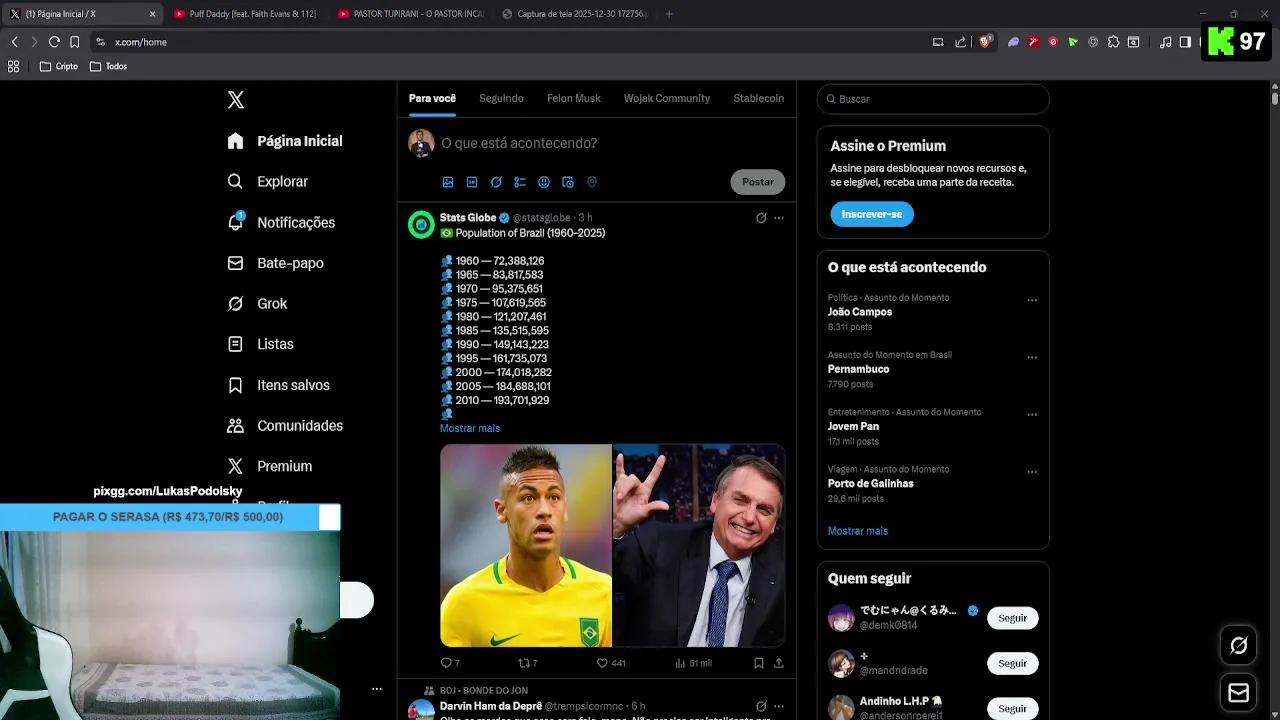Click the Grok icon on Stats Globe post
The height and width of the screenshot is (720, 1280).
tap(761, 218)
